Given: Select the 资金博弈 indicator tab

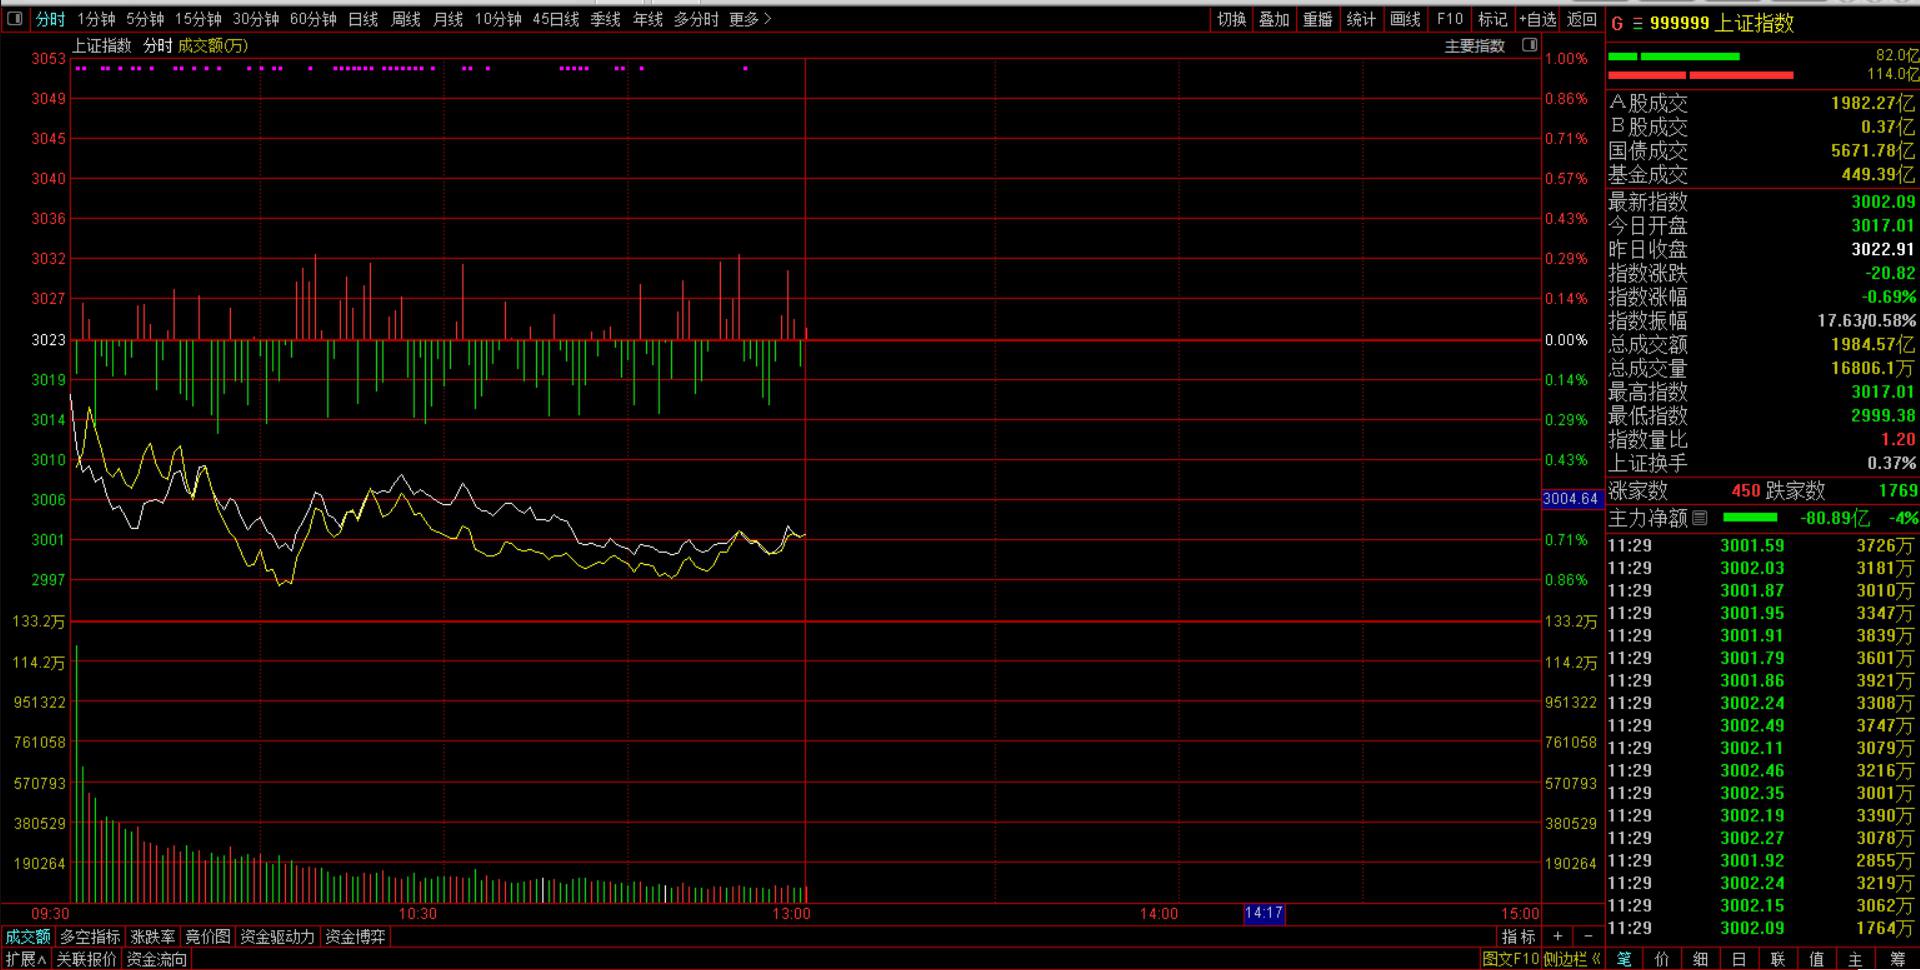Looking at the screenshot, I should point(355,937).
